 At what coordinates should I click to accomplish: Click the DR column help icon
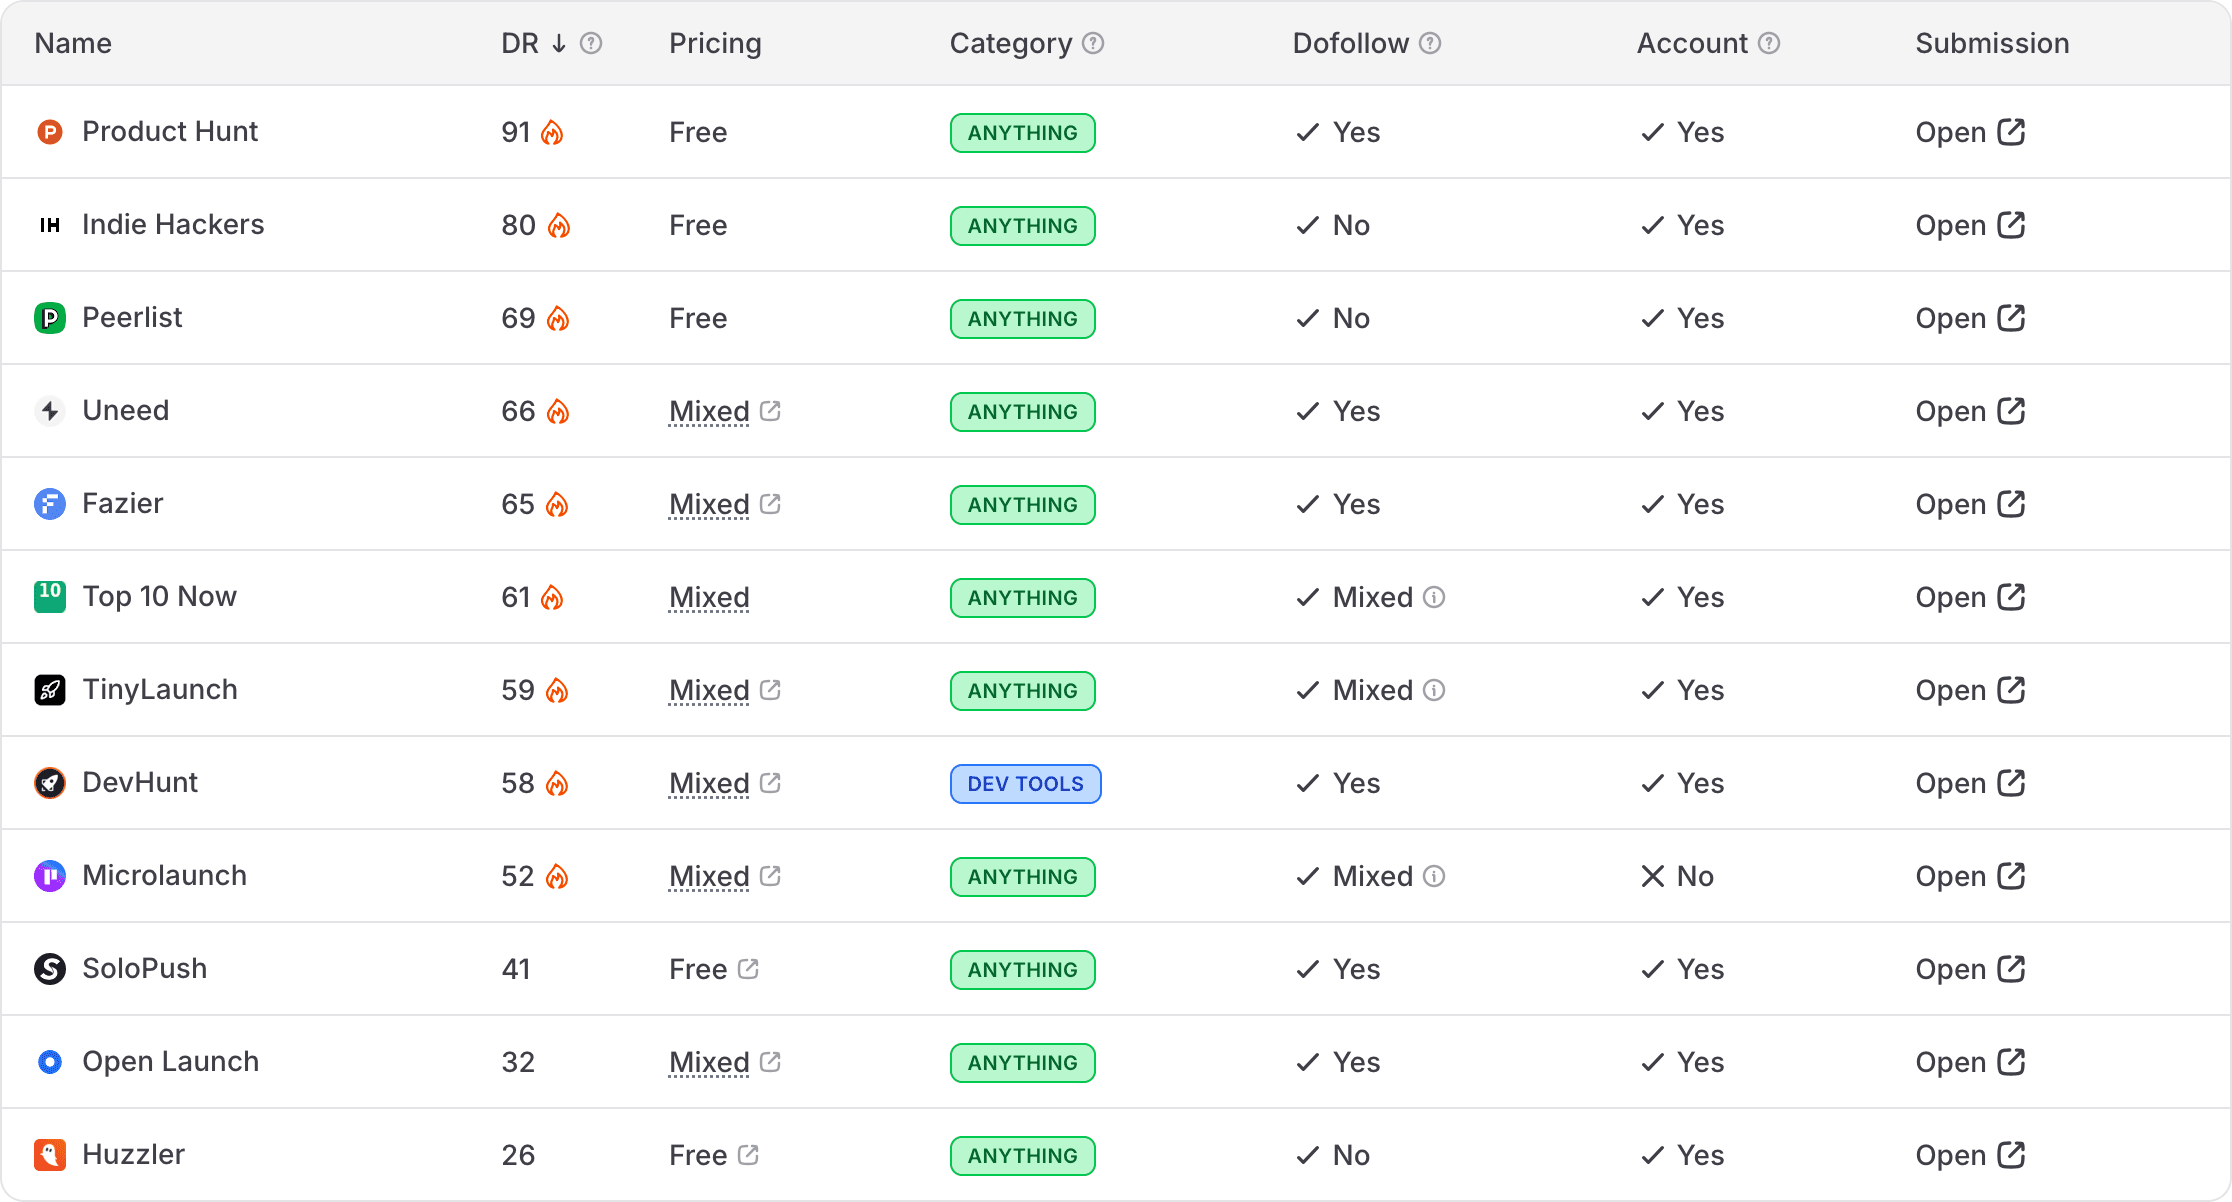click(591, 43)
